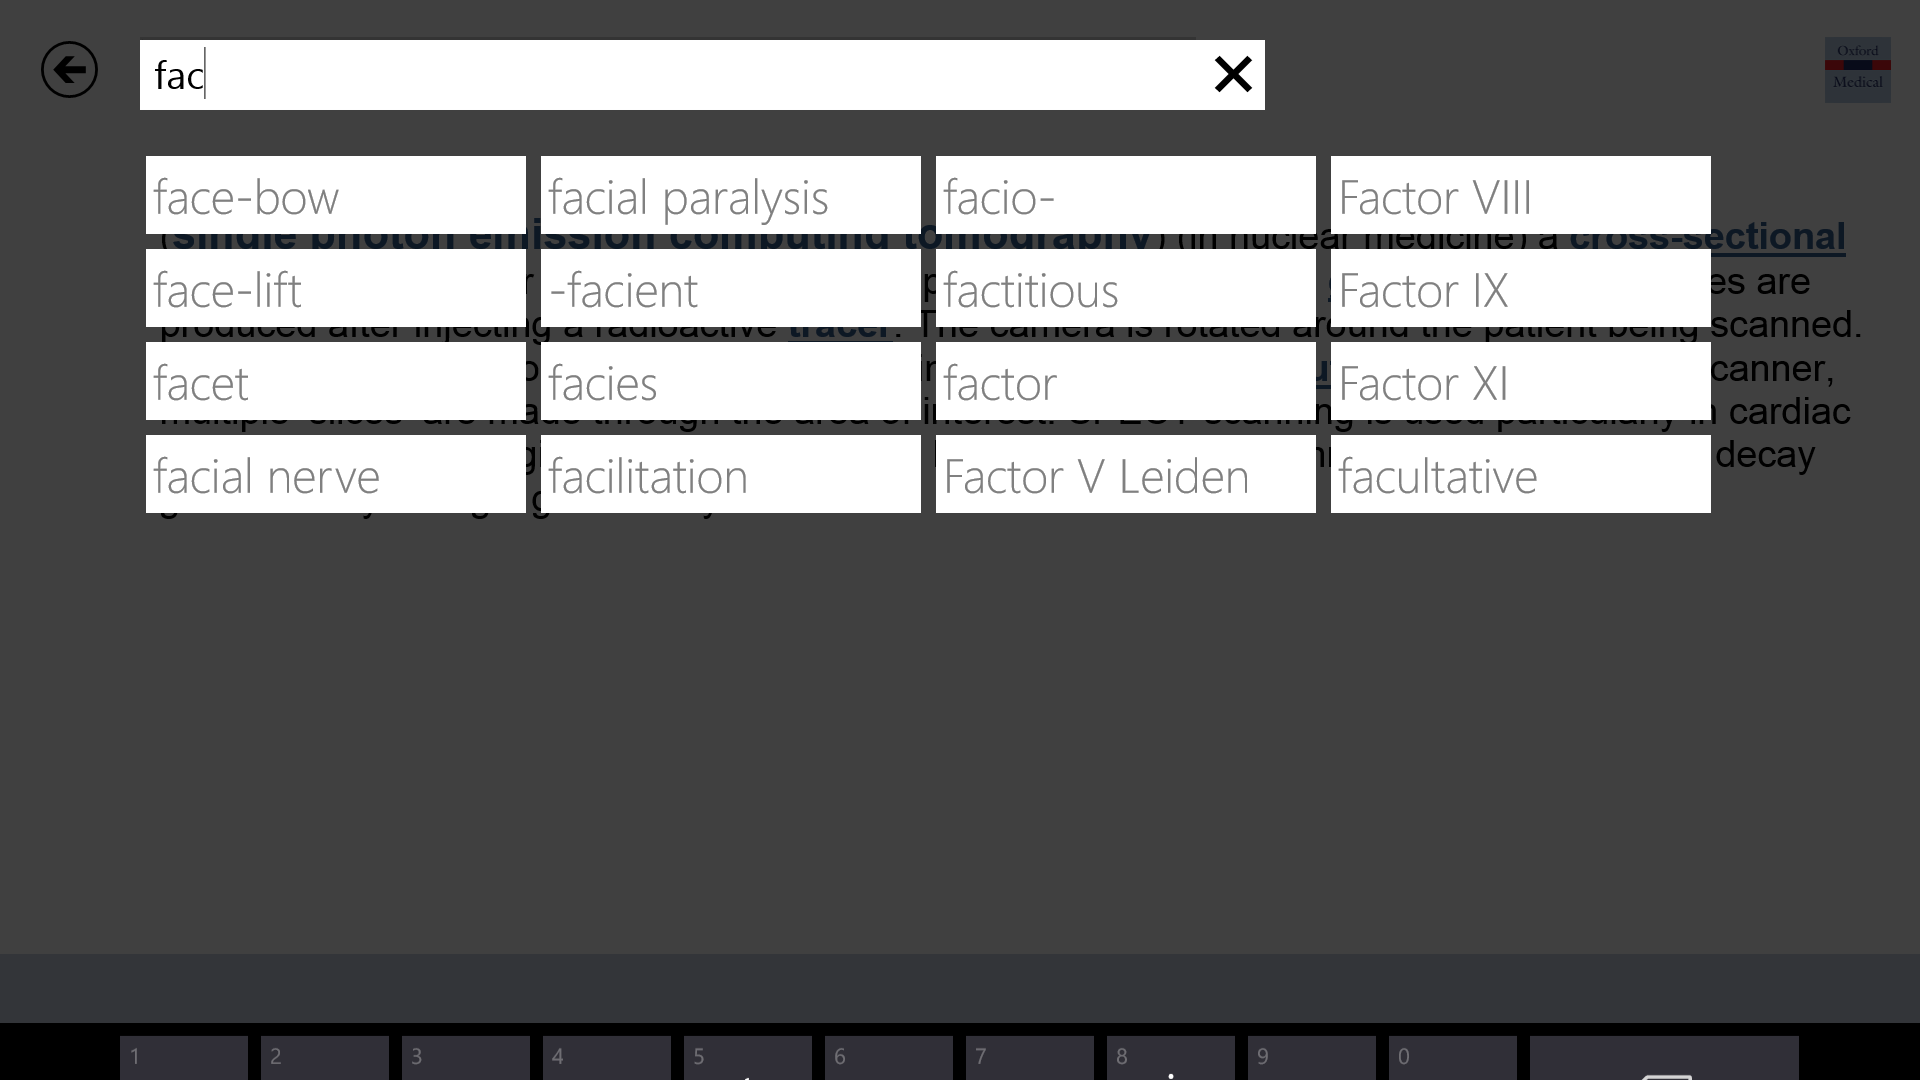
Task: Select the lowercase 'factor' suggestion
Action: [x=1125, y=382]
